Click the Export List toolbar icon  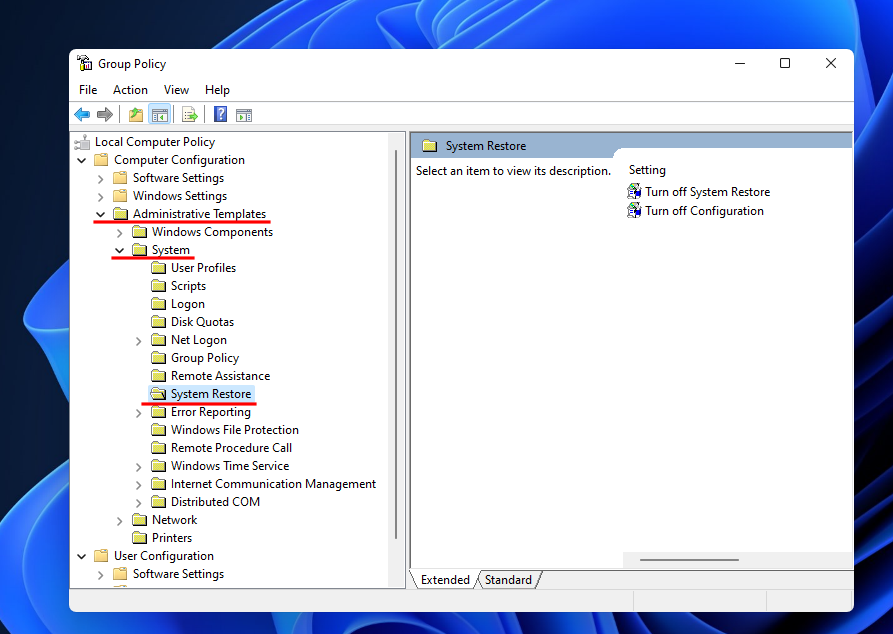tap(189, 115)
